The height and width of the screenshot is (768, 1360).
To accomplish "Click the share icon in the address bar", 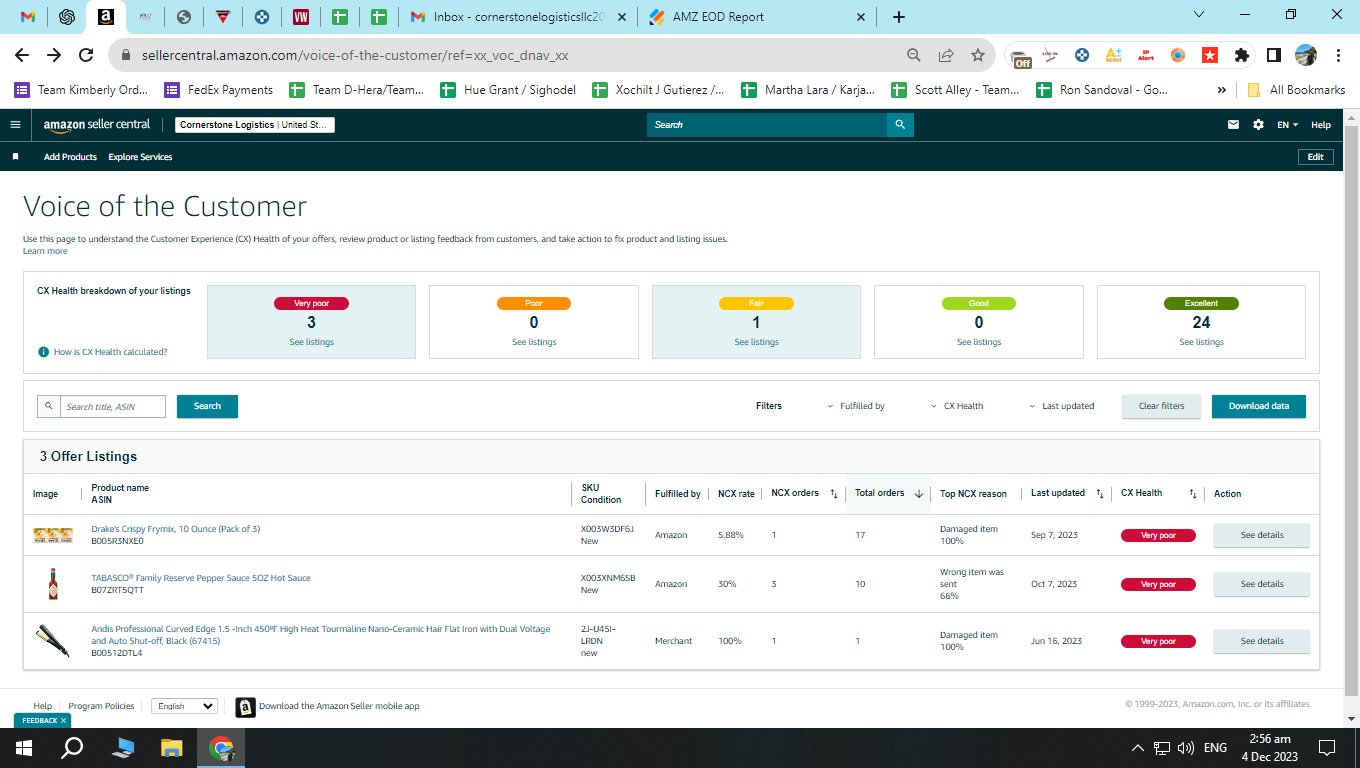I will [946, 55].
